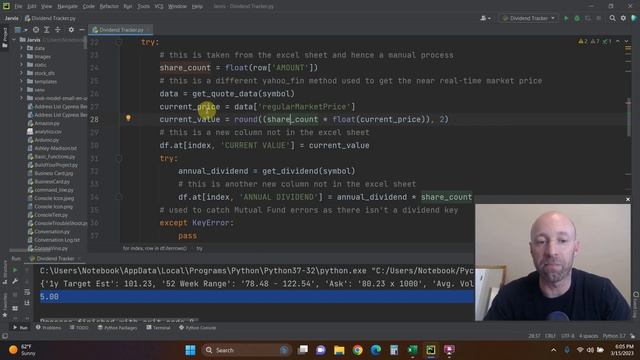Select opened file target icon in Project panel

[x=36, y=30]
